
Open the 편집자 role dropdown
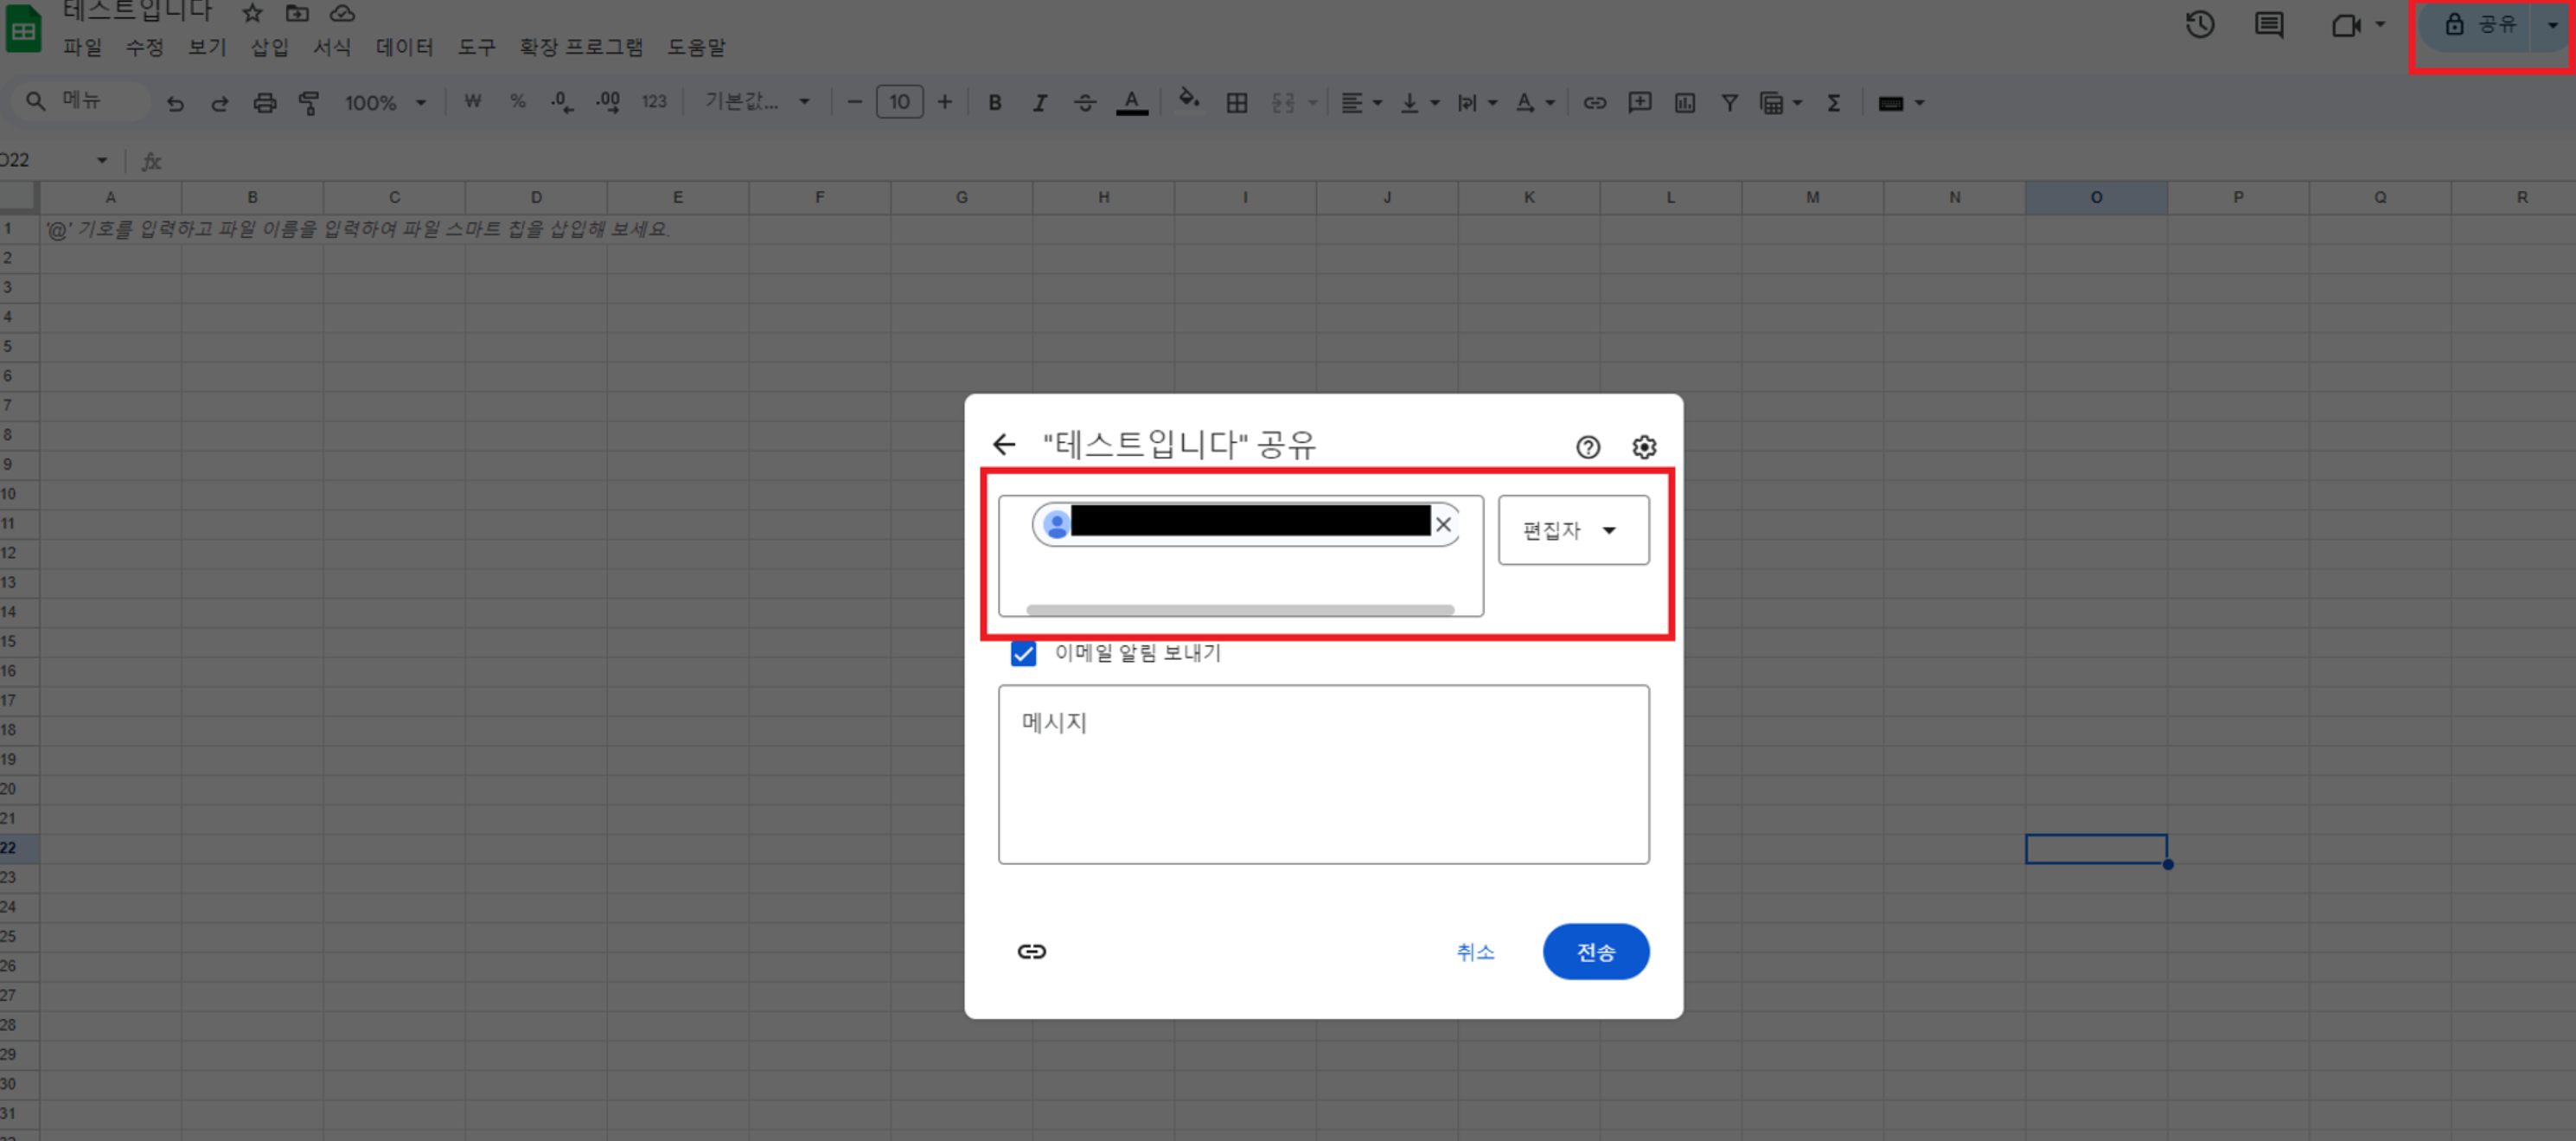1573,530
